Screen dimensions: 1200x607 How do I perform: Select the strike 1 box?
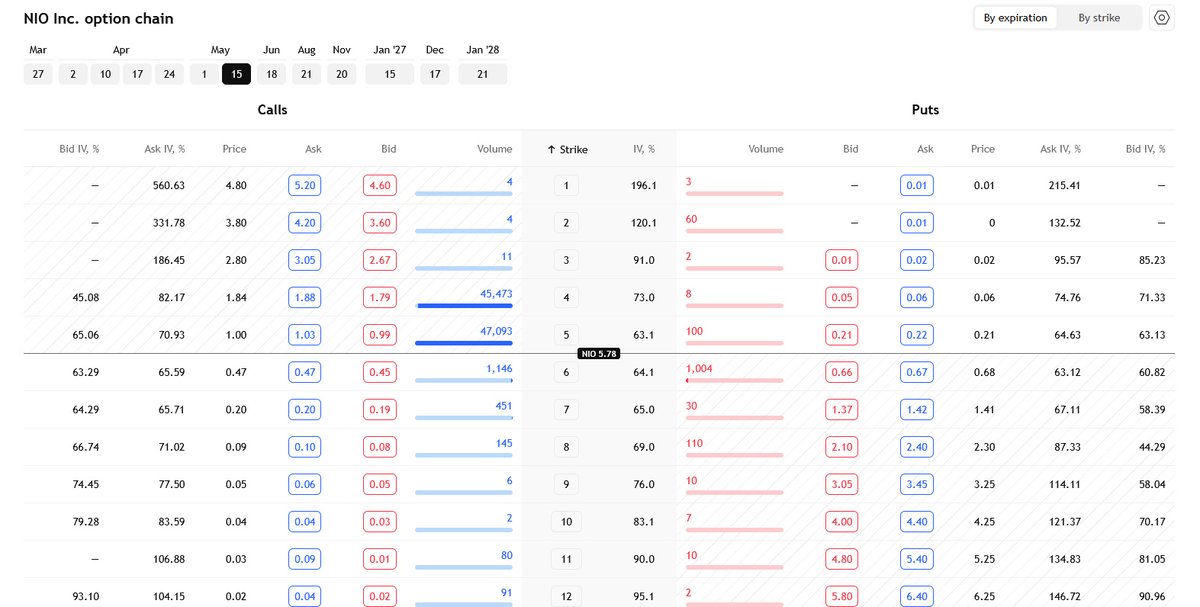point(566,185)
